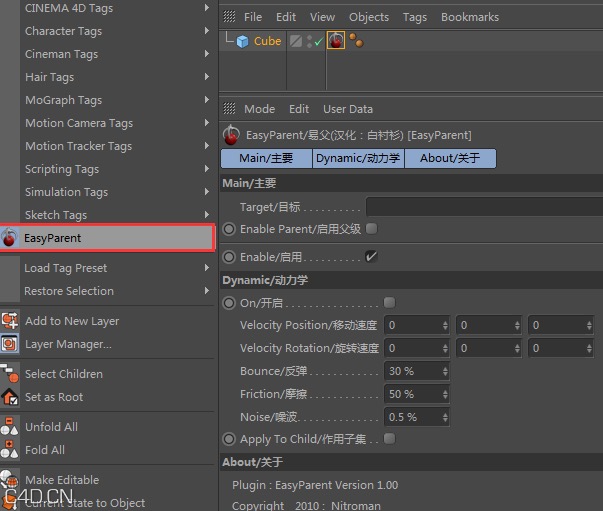Click the Fold All icon
The height and width of the screenshot is (511, 603).
[9, 449]
